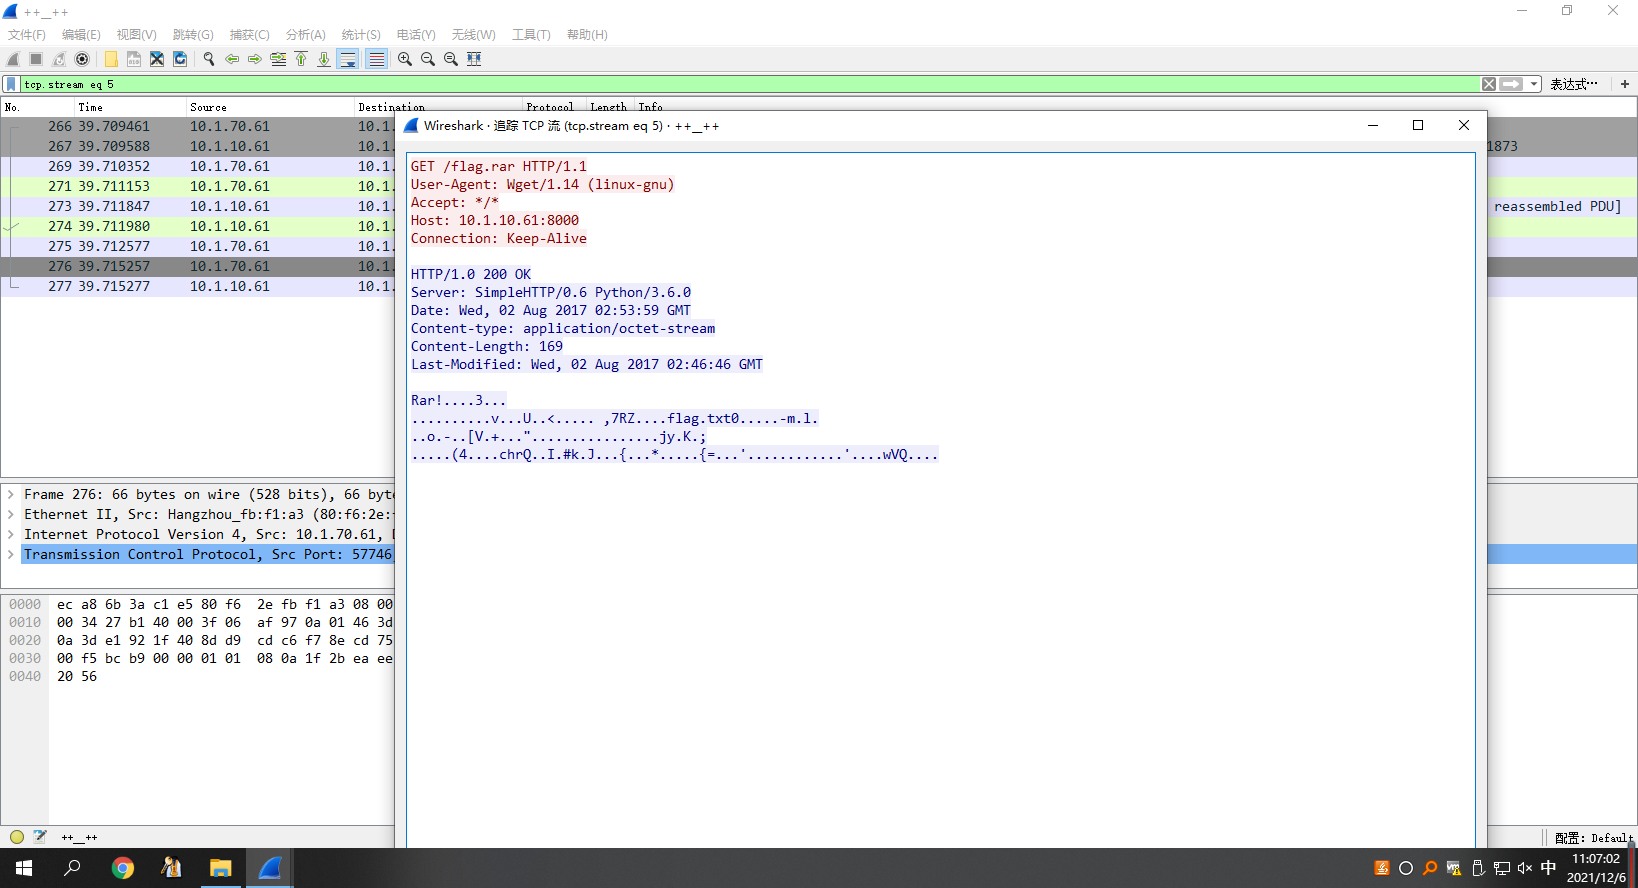Click the expert info status circle

17,837
